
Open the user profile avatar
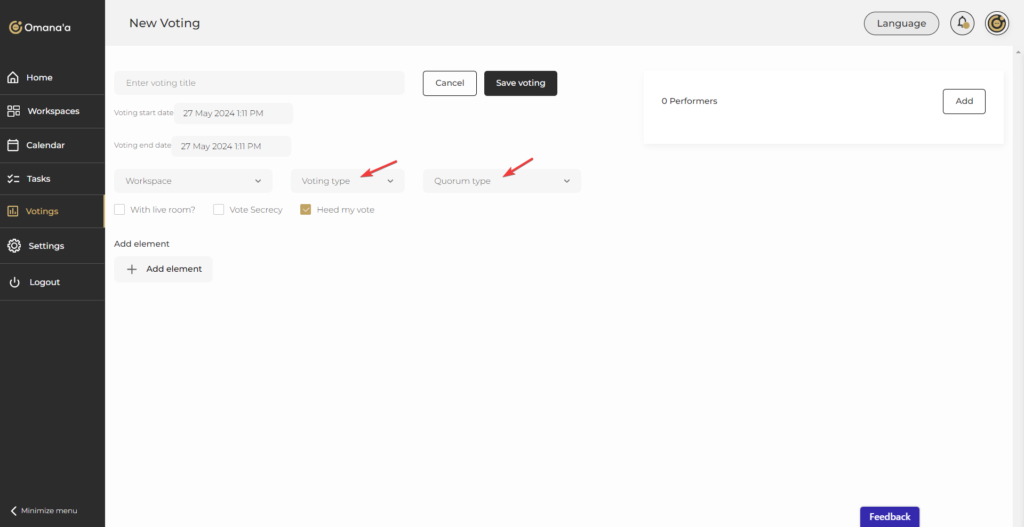pos(996,23)
